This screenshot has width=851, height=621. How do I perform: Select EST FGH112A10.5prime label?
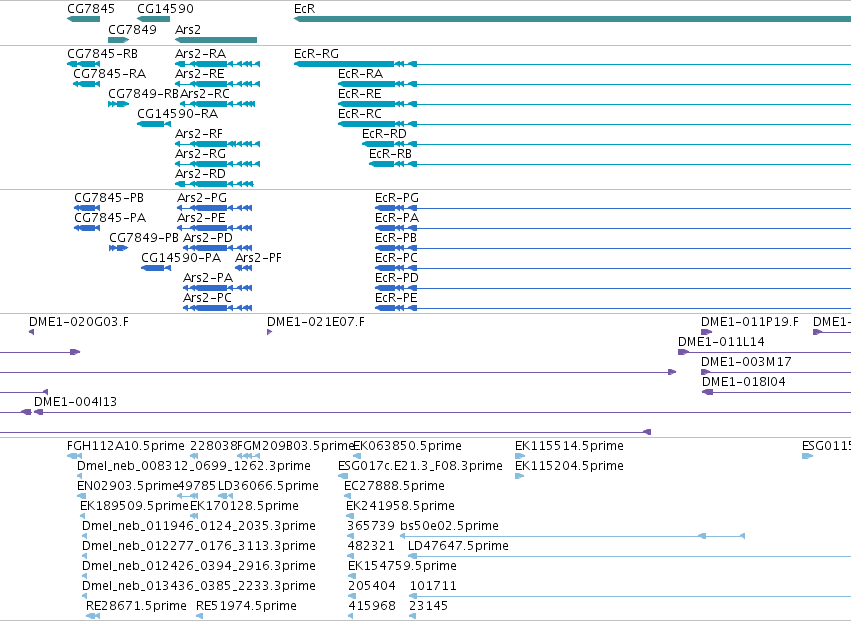(x=126, y=446)
